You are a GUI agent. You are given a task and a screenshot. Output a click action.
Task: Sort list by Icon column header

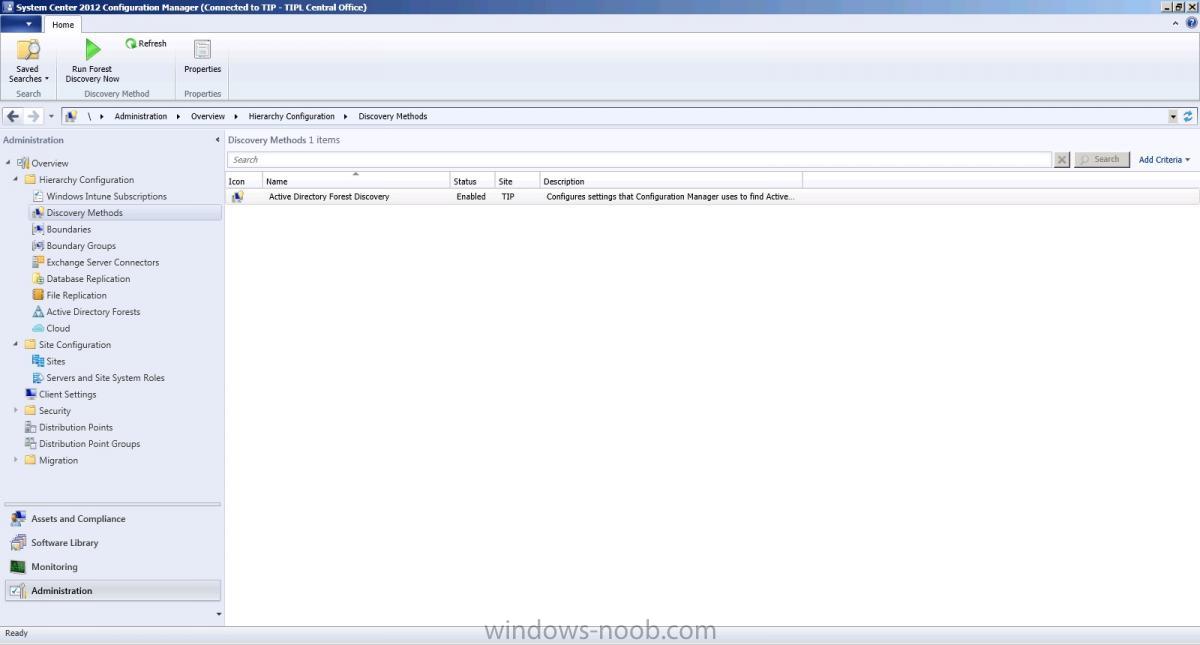(244, 181)
